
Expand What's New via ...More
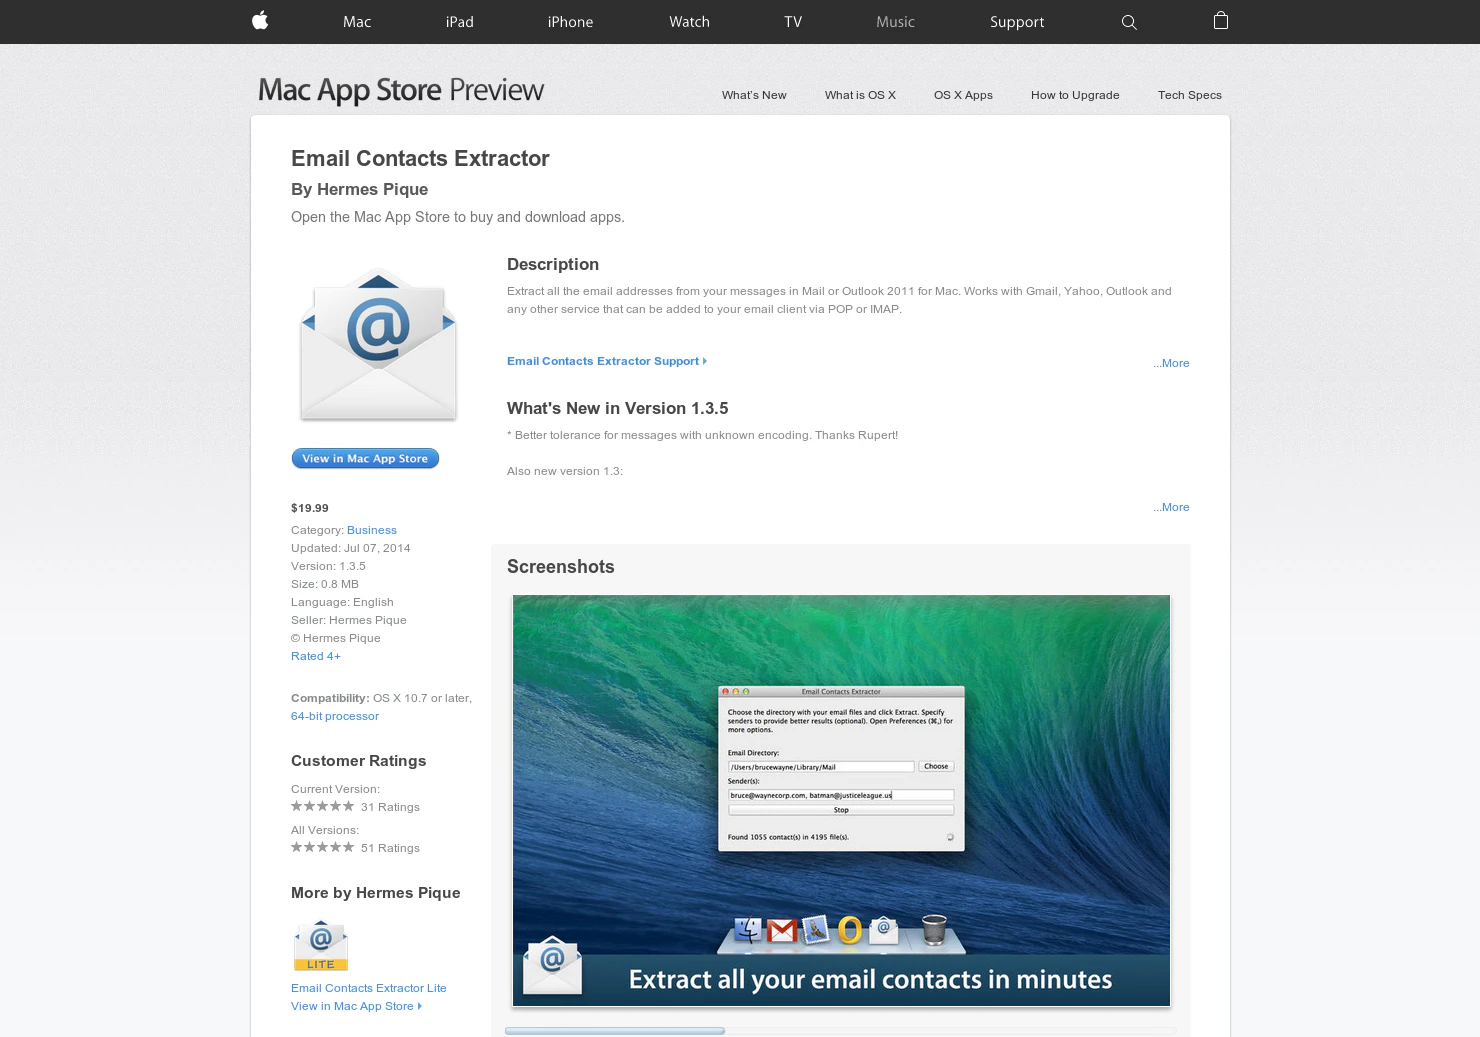pyautogui.click(x=1170, y=507)
